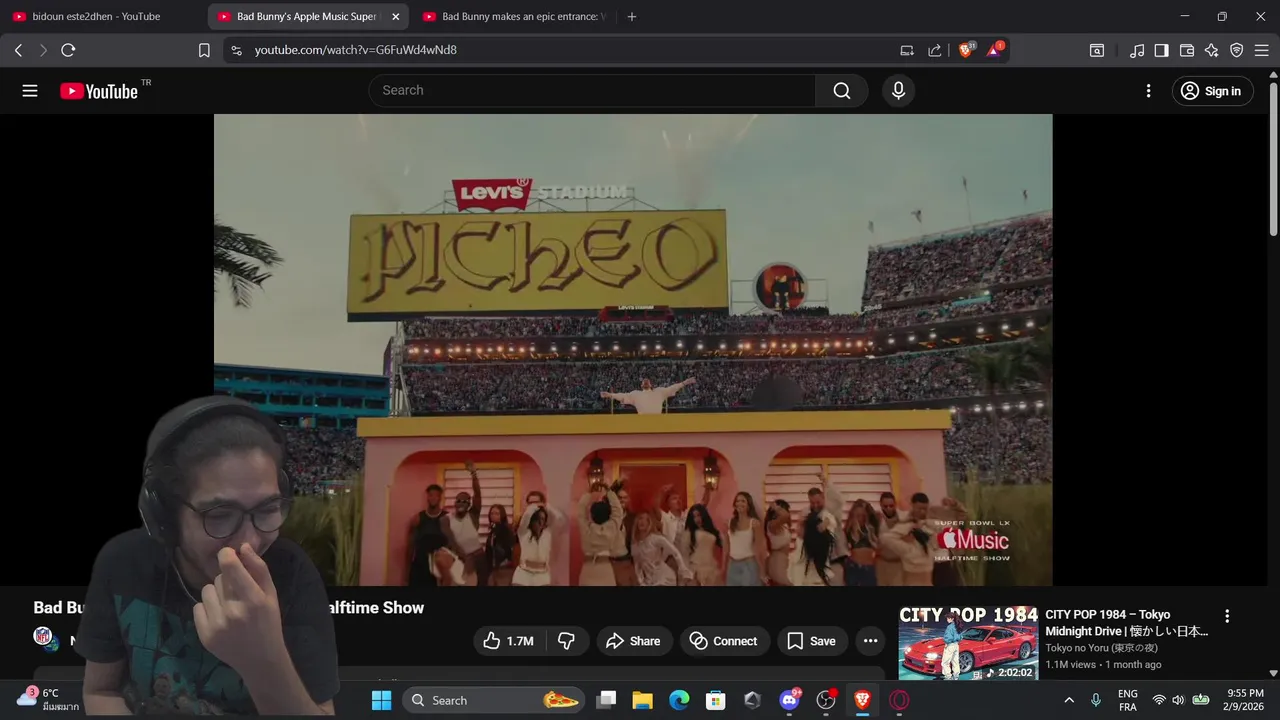
Task: Click the Connect button
Action: [x=724, y=641]
